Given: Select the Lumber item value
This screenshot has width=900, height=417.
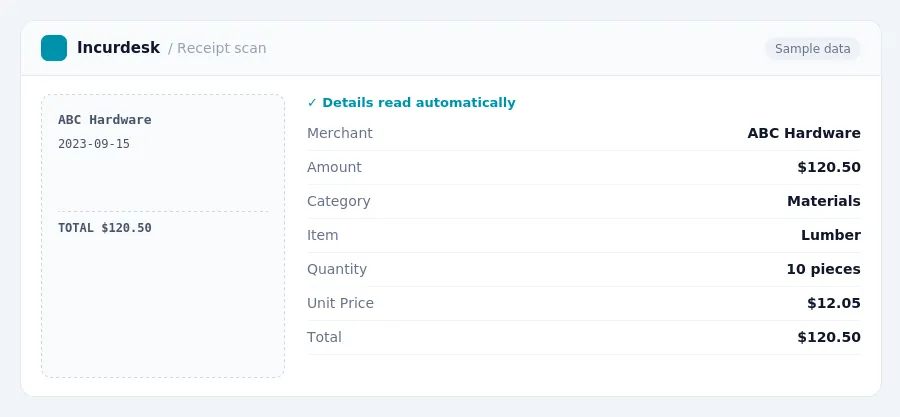Looking at the screenshot, I should point(831,235).
